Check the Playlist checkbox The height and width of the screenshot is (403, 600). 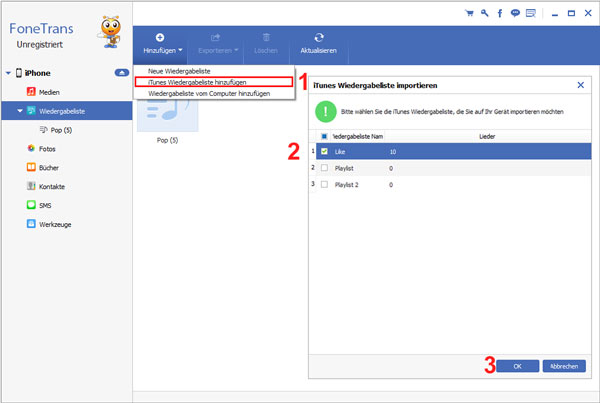[x=324, y=168]
